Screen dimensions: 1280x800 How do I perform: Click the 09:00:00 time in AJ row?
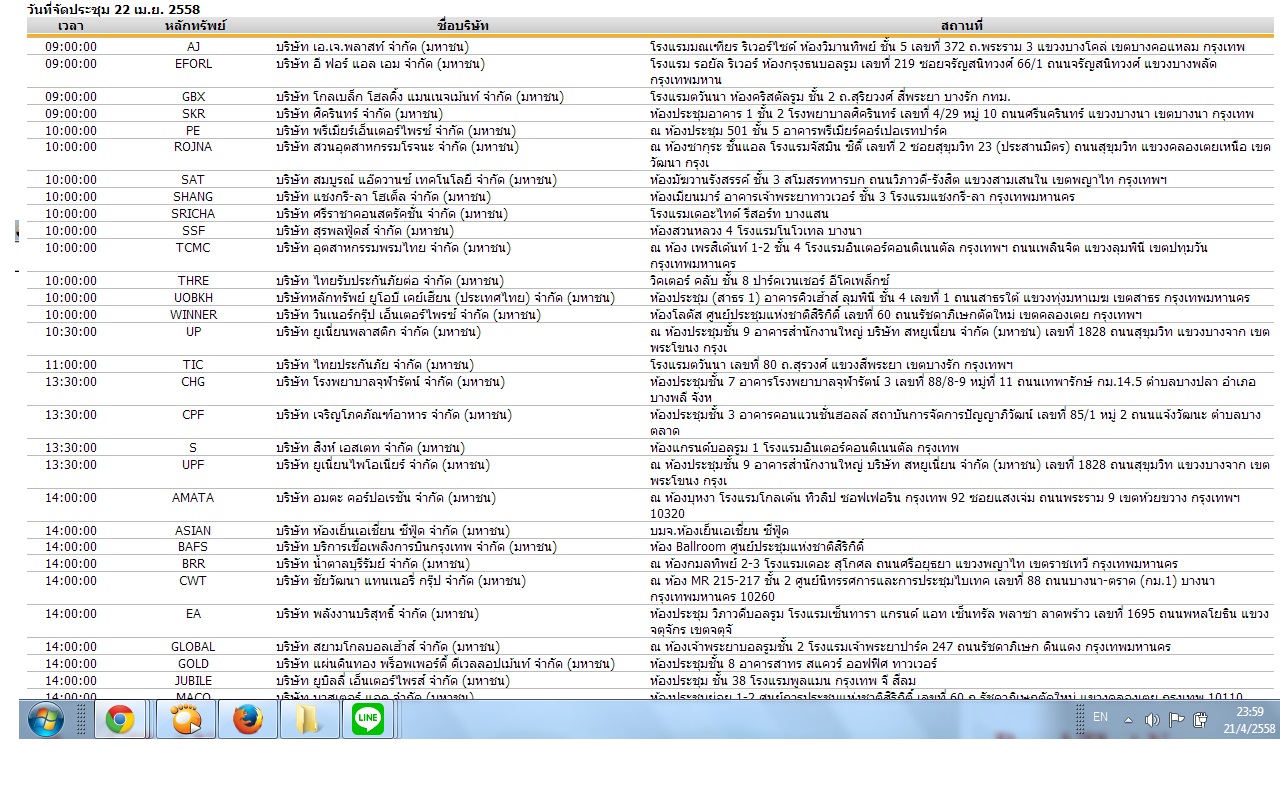[71, 47]
